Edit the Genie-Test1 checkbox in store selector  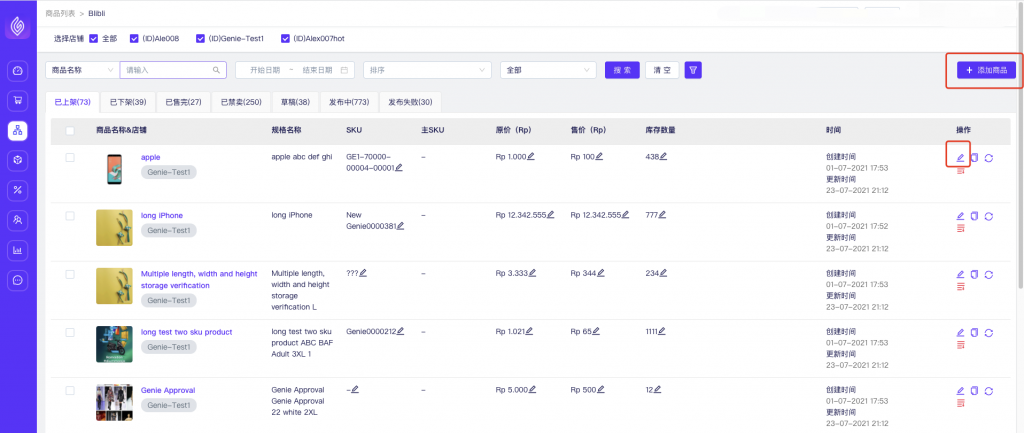(x=200, y=39)
